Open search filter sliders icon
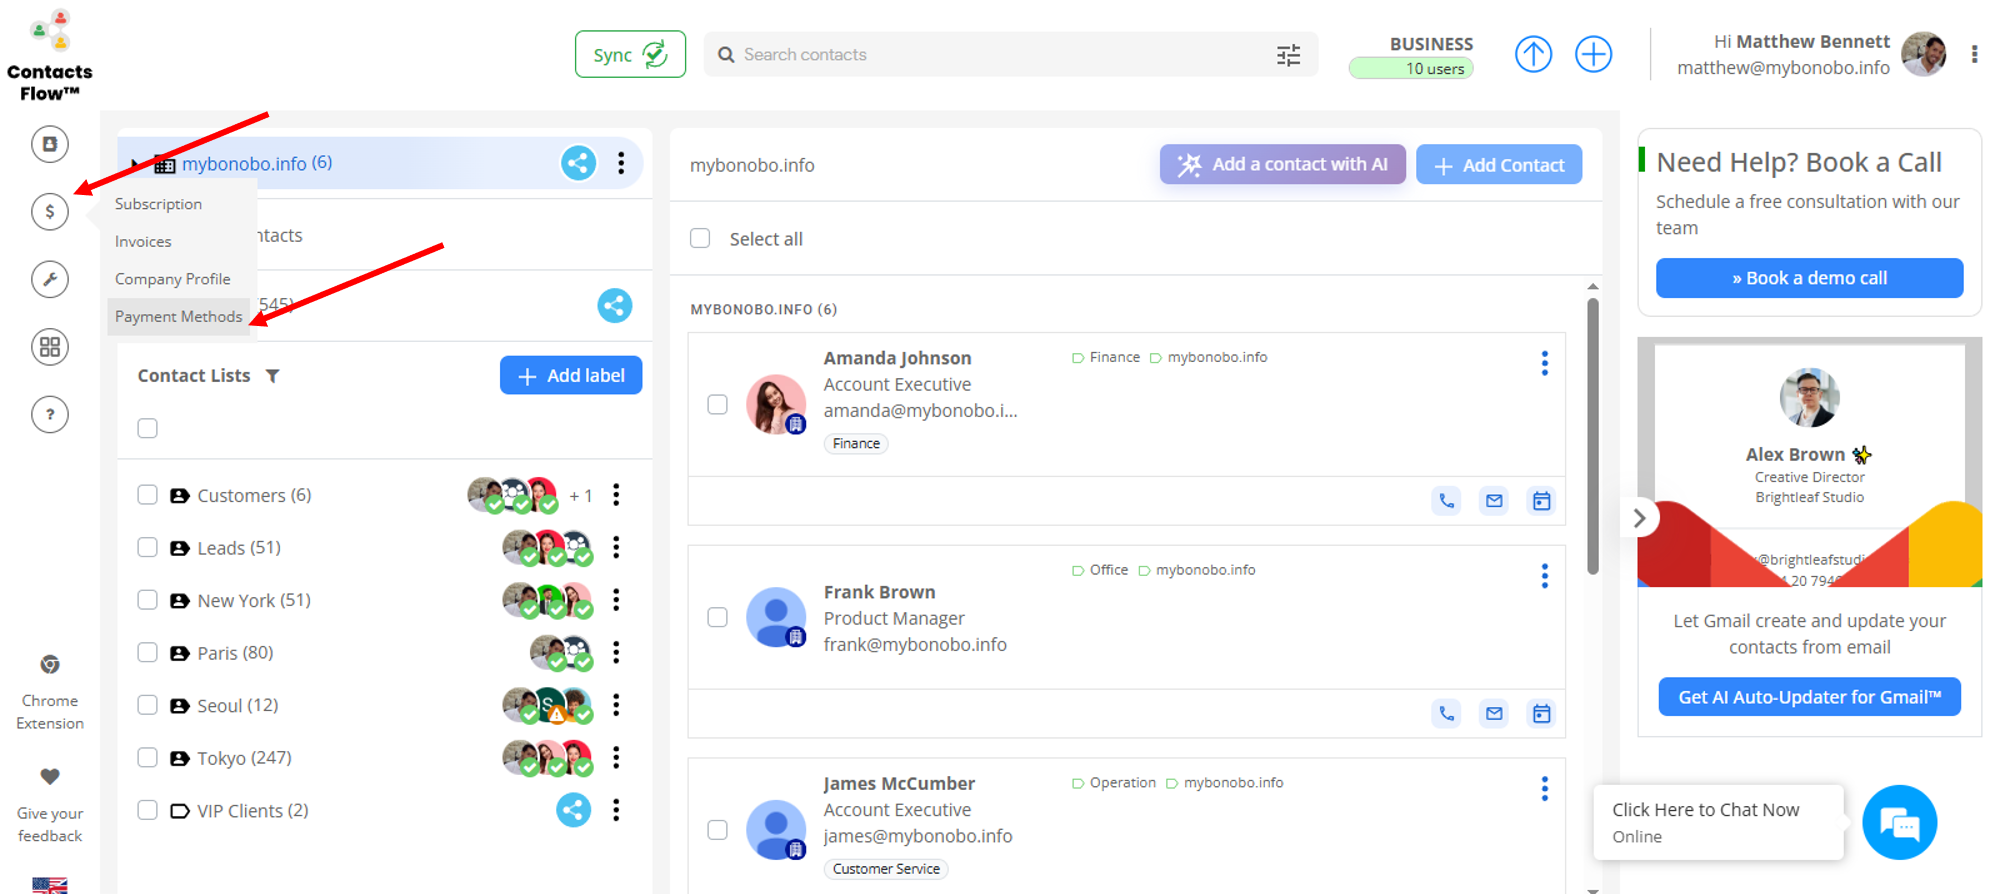 point(1288,55)
